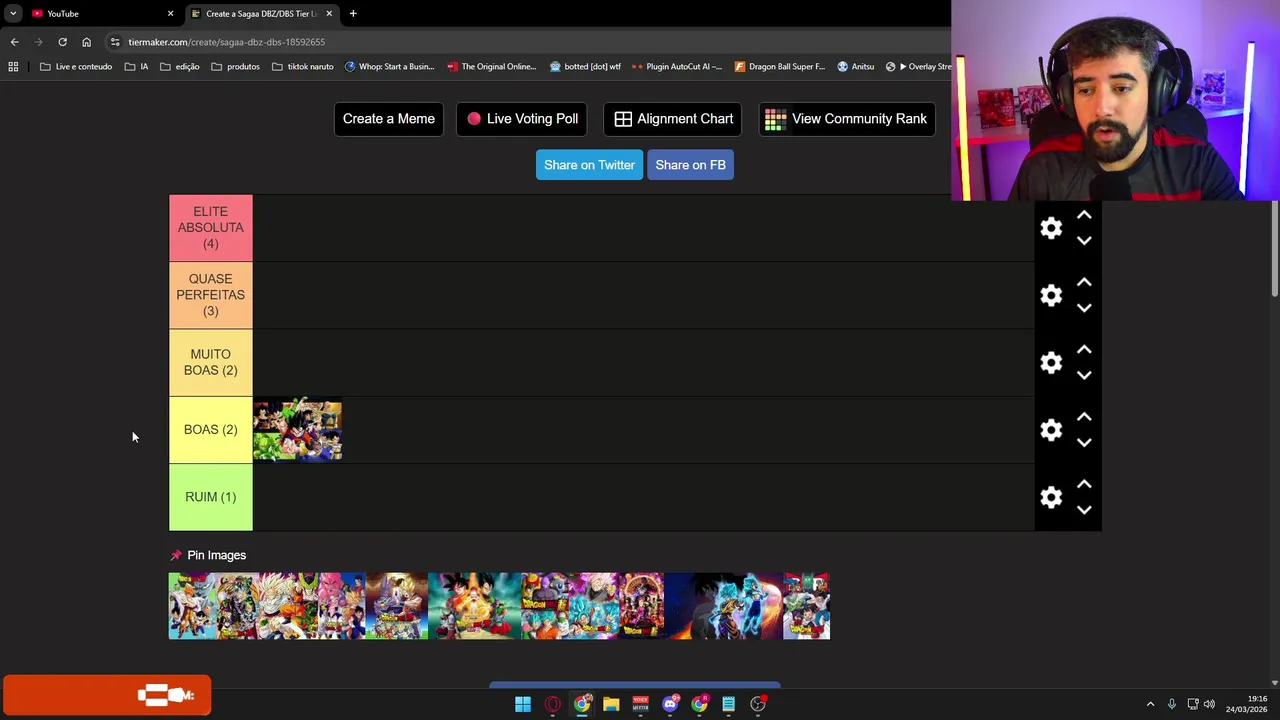Open Voicemeeter from taskbar
The image size is (1280, 720).
(640, 704)
